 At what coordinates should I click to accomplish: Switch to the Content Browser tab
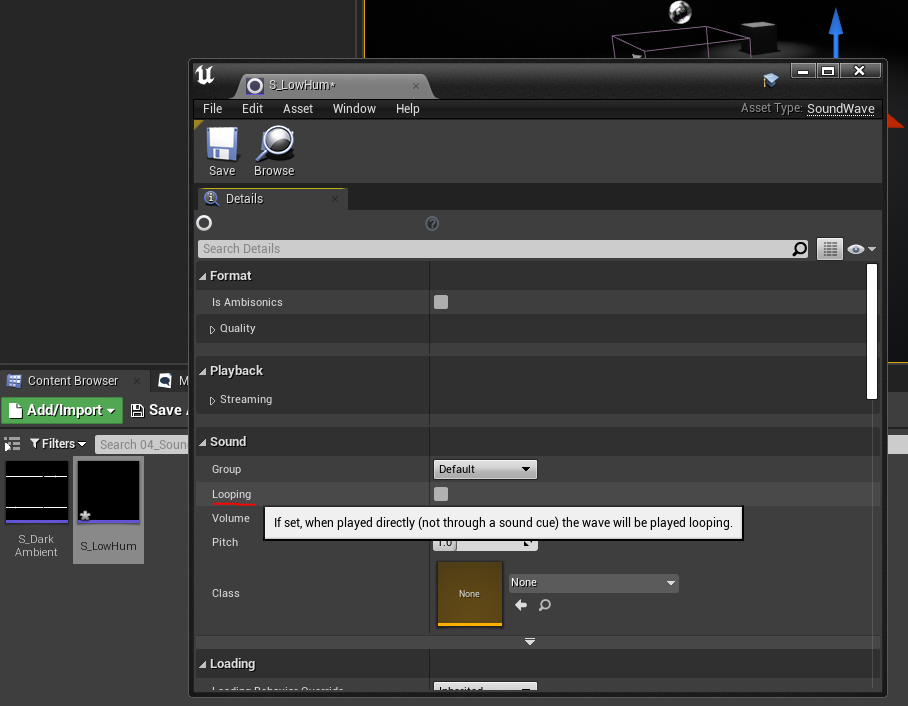tap(72, 381)
